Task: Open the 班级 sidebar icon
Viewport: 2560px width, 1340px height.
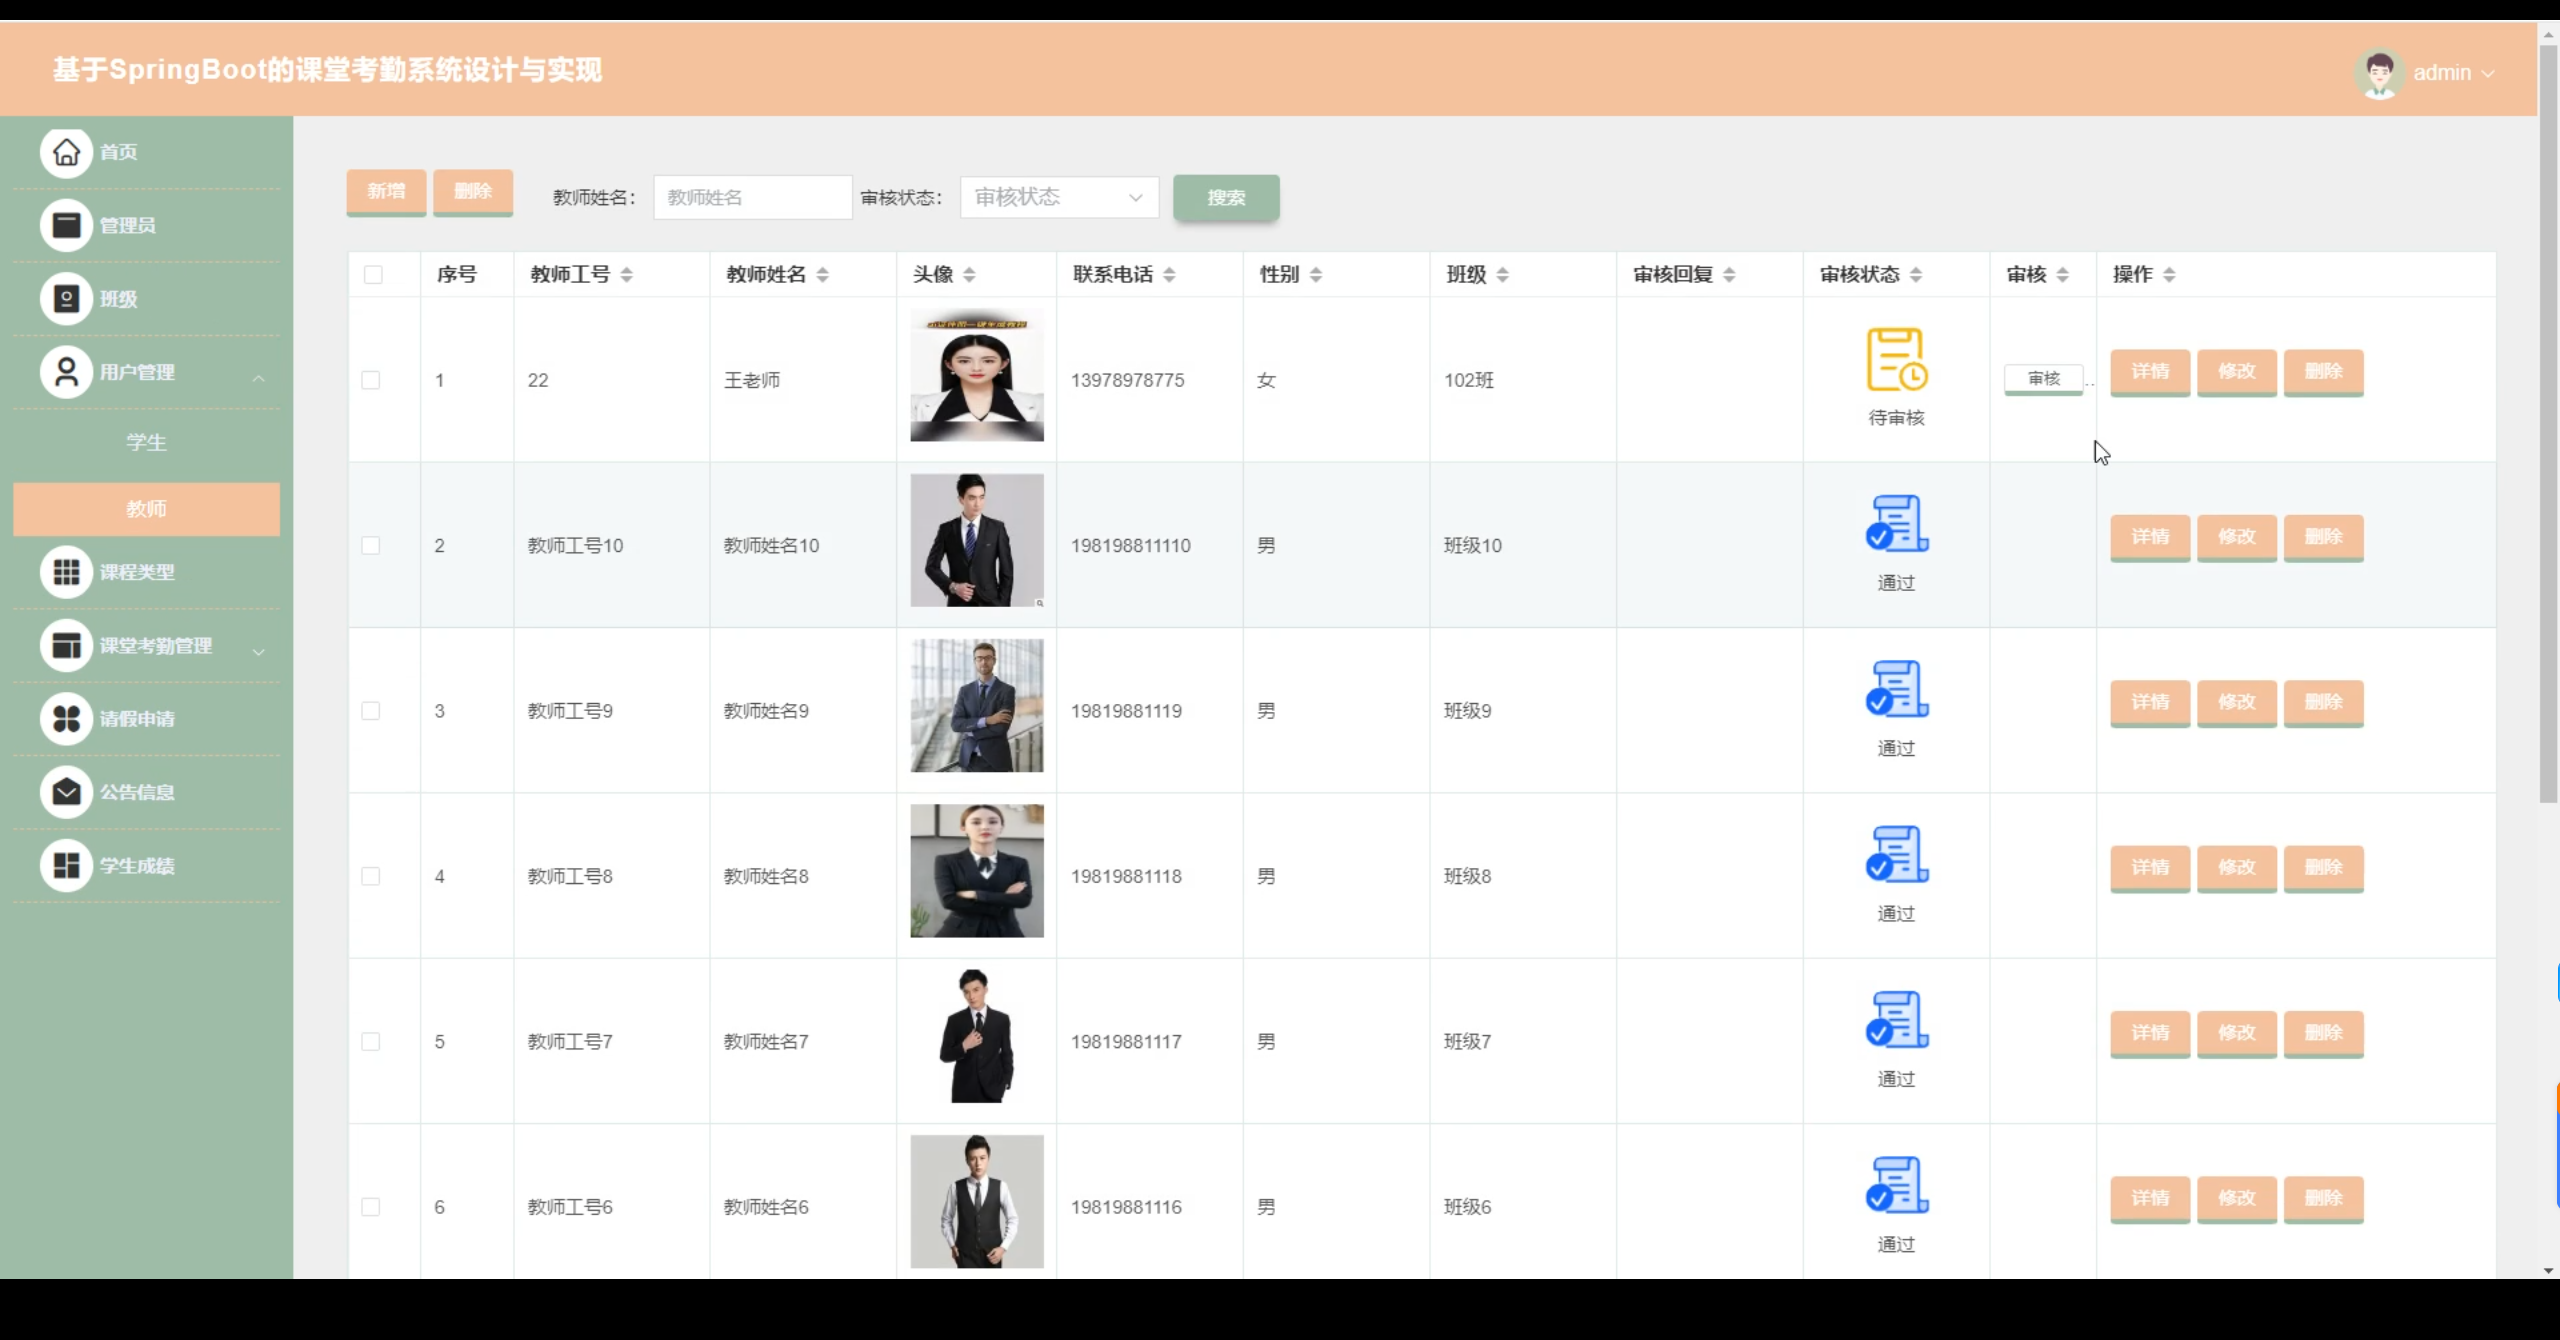Action: click(x=66, y=299)
